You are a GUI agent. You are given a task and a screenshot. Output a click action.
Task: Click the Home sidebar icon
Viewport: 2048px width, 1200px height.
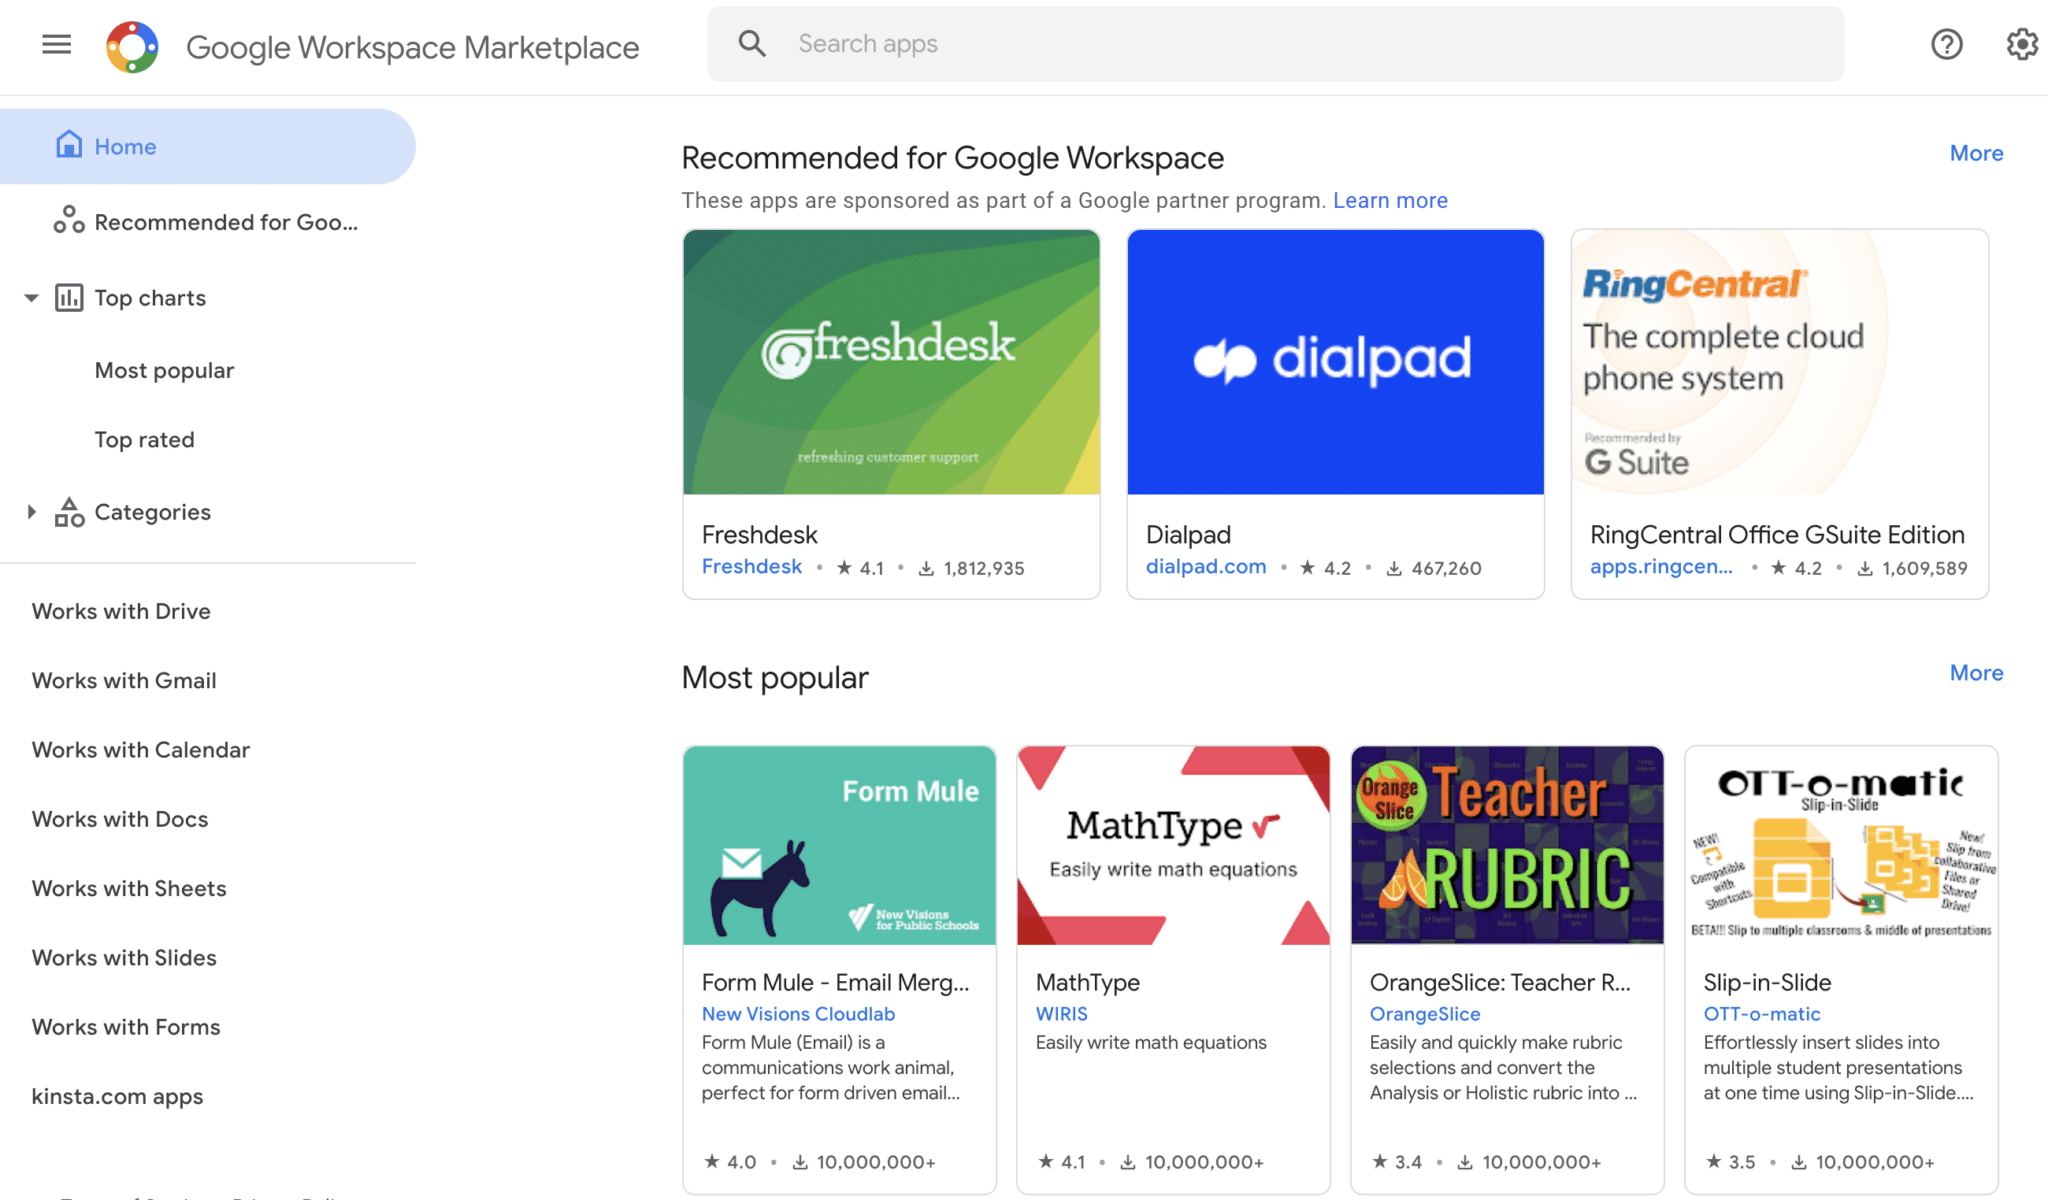[x=68, y=145]
